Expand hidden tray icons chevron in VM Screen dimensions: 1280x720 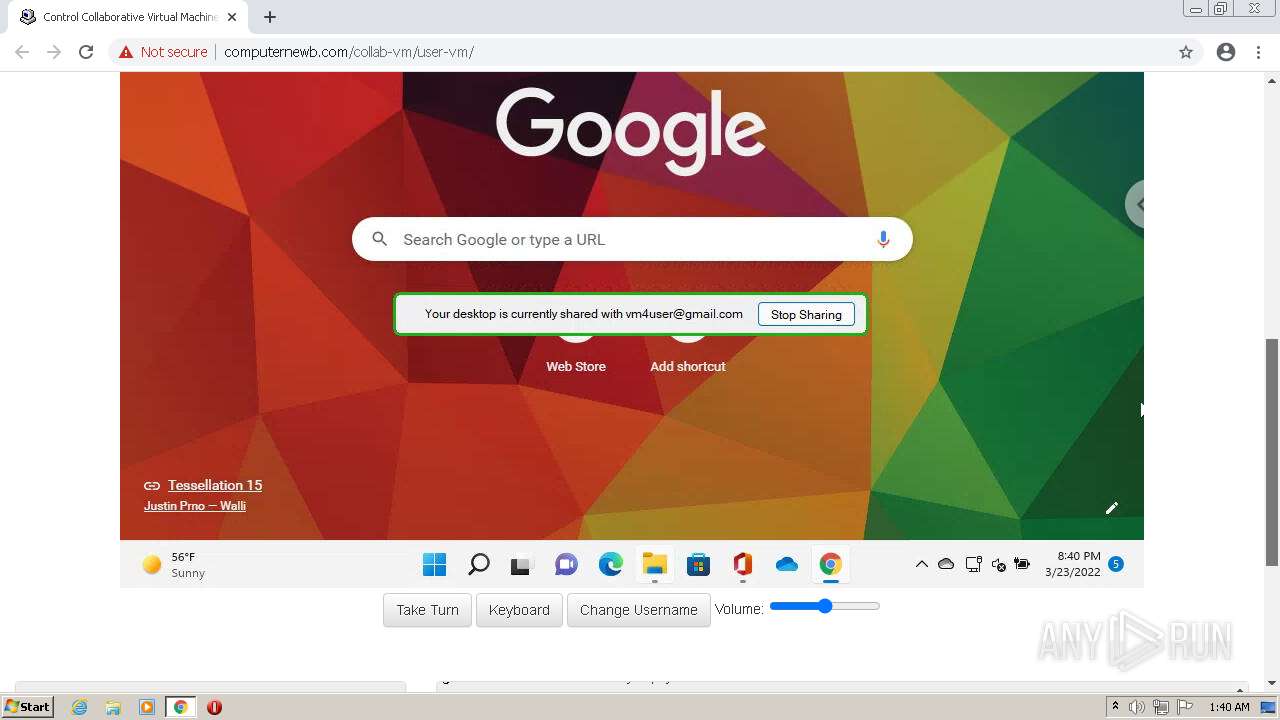921,565
